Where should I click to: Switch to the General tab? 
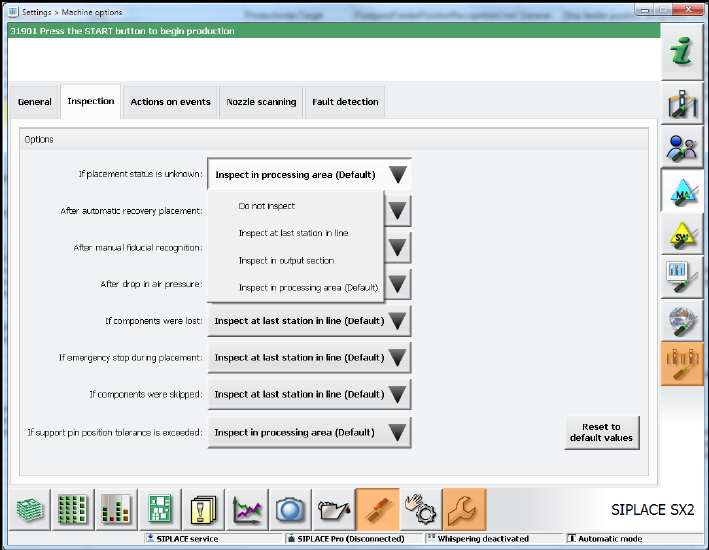[x=34, y=102]
